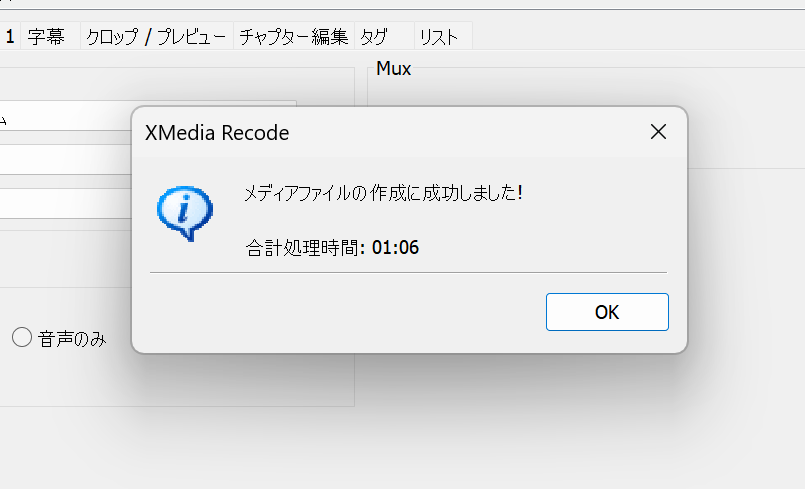Click the XMedia Recode dialog title
Image resolution: width=805 pixels, height=489 pixels.
point(217,132)
